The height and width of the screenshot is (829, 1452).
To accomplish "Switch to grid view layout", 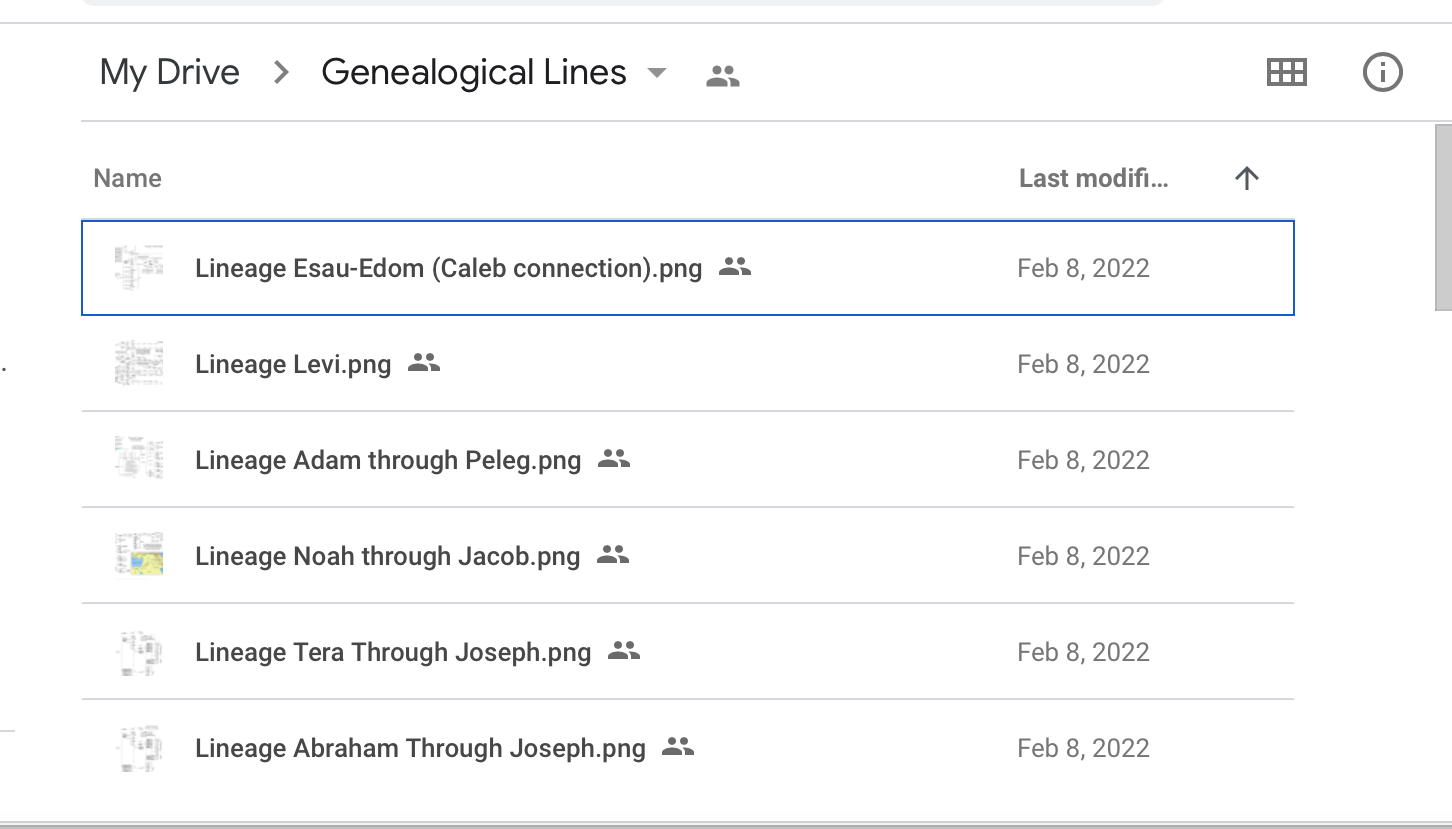I will [x=1286, y=71].
